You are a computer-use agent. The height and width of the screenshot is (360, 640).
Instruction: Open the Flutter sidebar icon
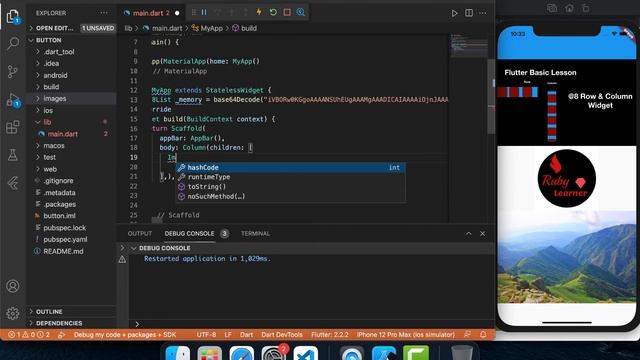(13, 183)
